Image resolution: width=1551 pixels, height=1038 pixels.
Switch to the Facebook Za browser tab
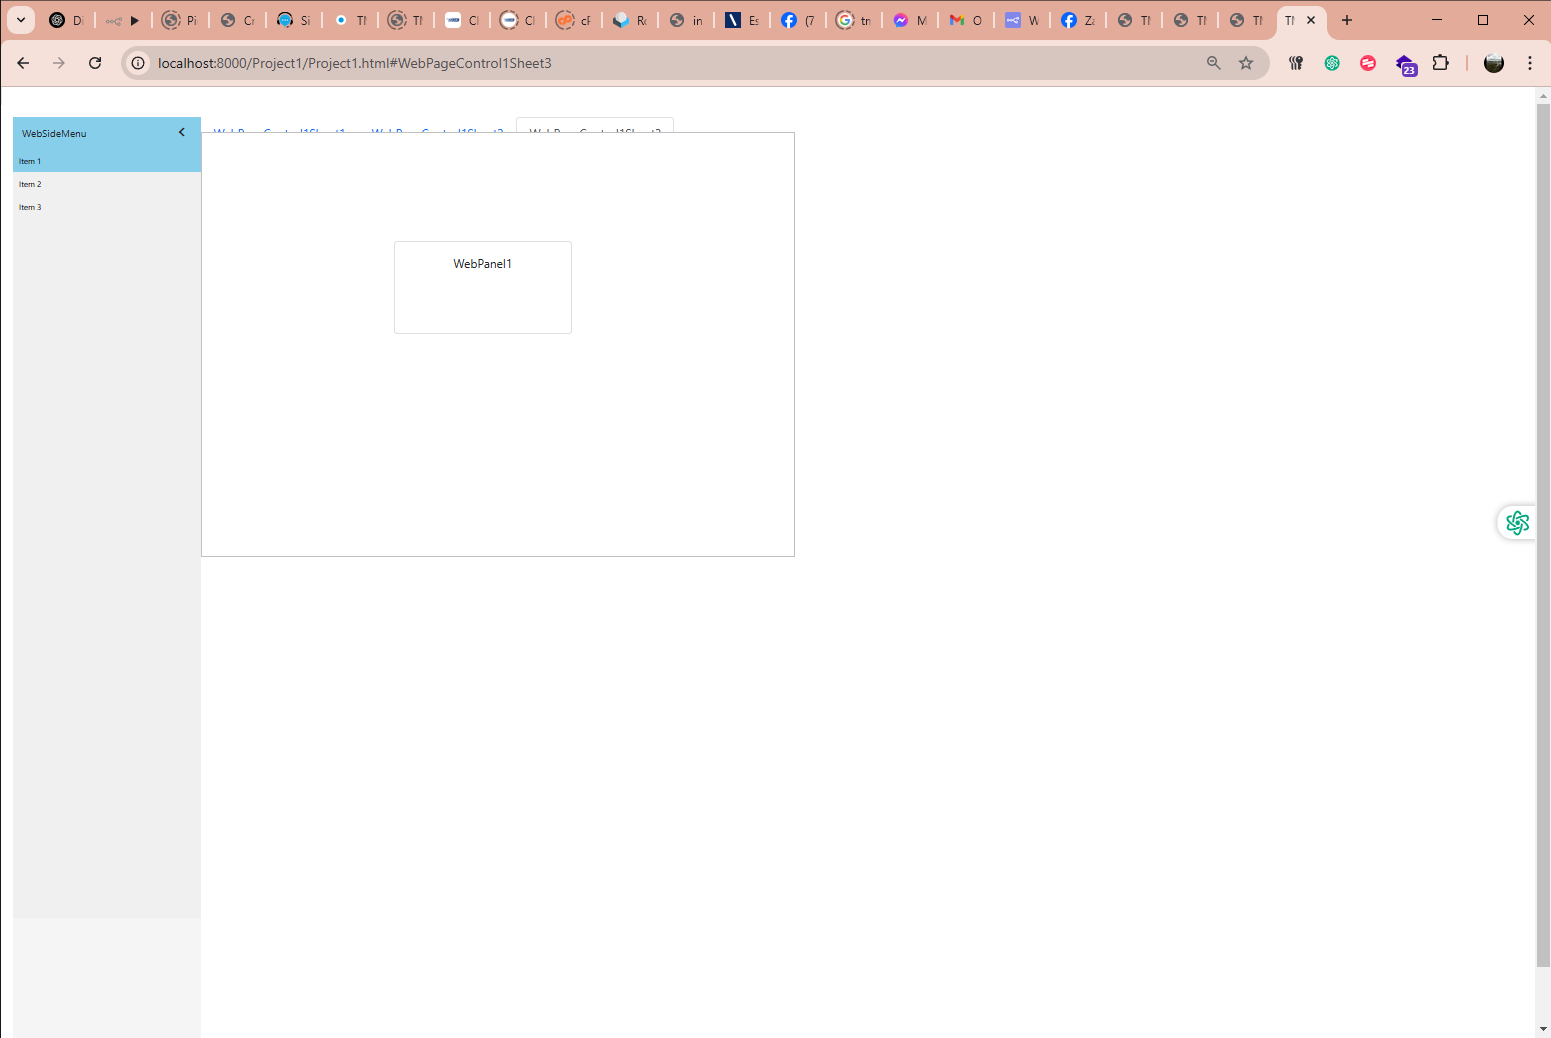tap(1077, 20)
